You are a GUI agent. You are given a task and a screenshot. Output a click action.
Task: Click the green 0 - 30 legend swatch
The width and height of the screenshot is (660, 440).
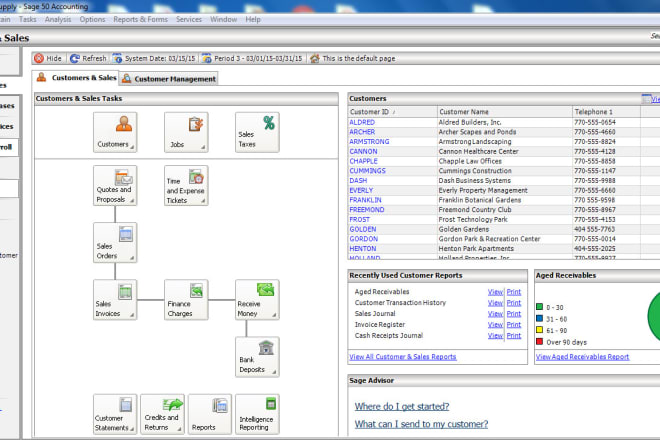pos(539,307)
